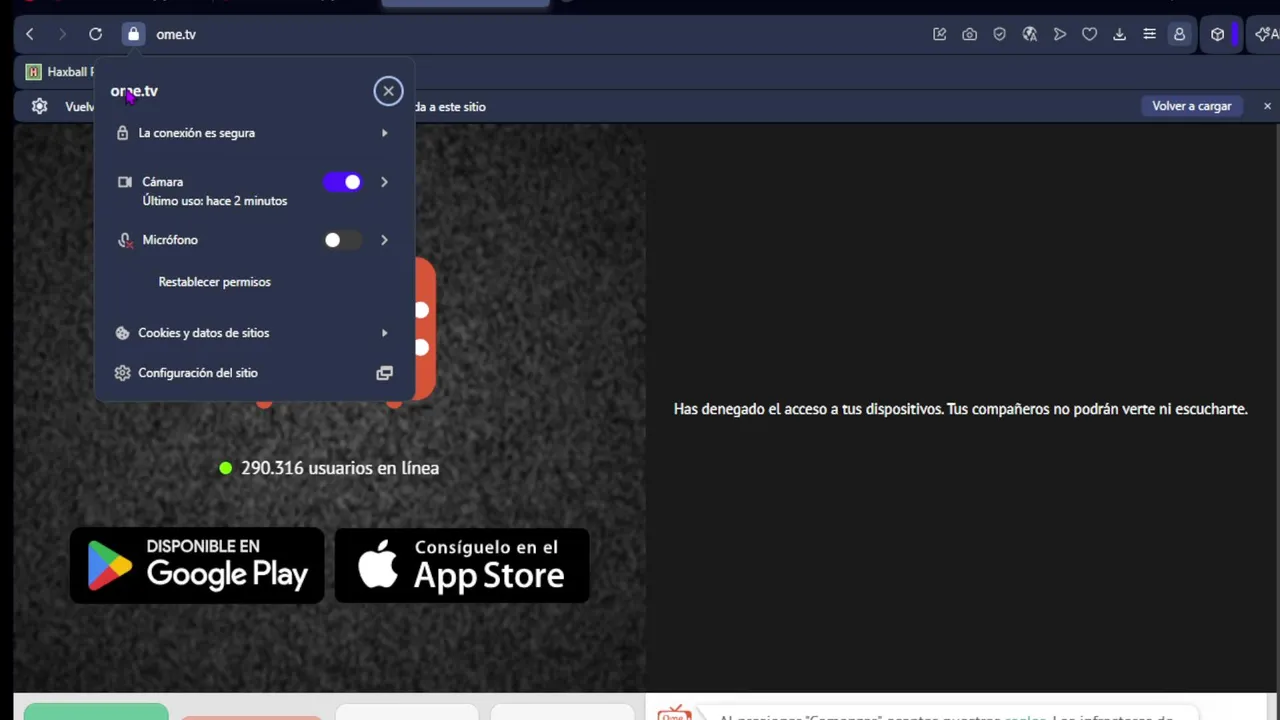Click Volver a cargar button
This screenshot has width=1280, height=720.
point(1191,106)
